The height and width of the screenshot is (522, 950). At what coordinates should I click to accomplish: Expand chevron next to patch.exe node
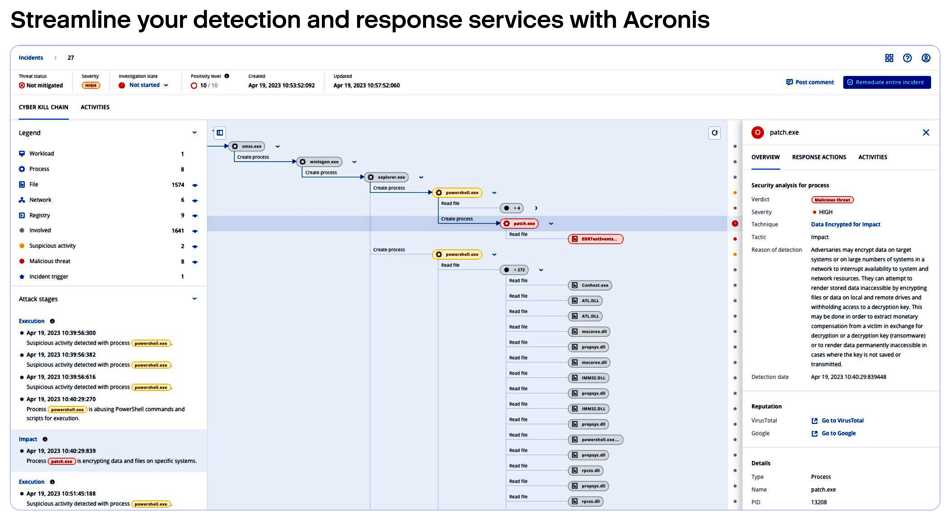(x=551, y=224)
